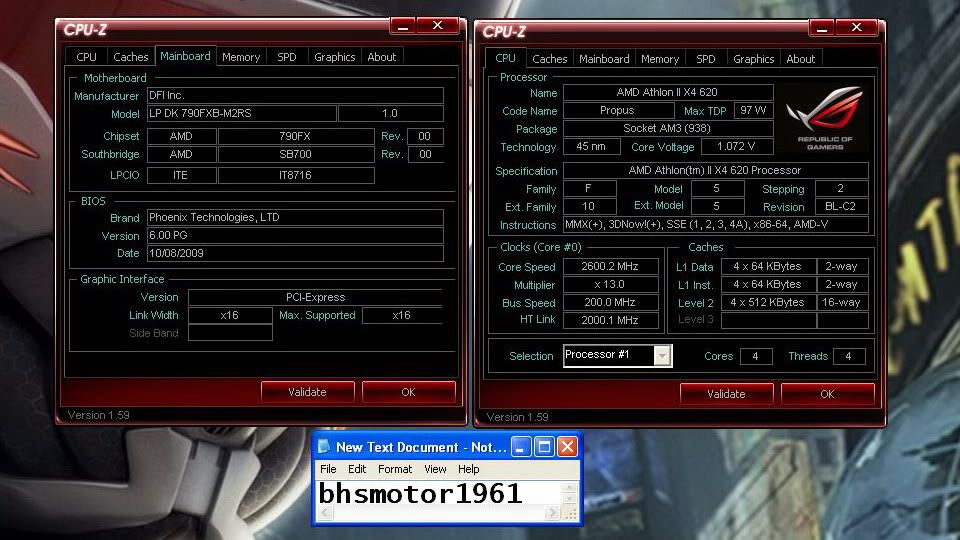This screenshot has height=540, width=960.
Task: Click OK in left CPU-Z window
Action: 408,392
